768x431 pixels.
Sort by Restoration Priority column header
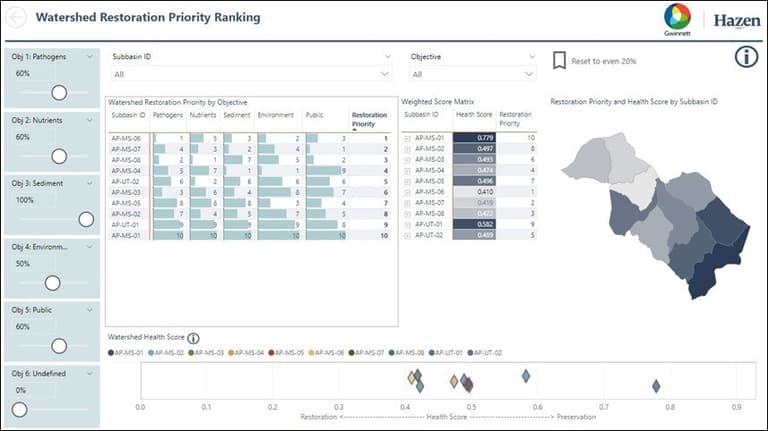point(368,119)
